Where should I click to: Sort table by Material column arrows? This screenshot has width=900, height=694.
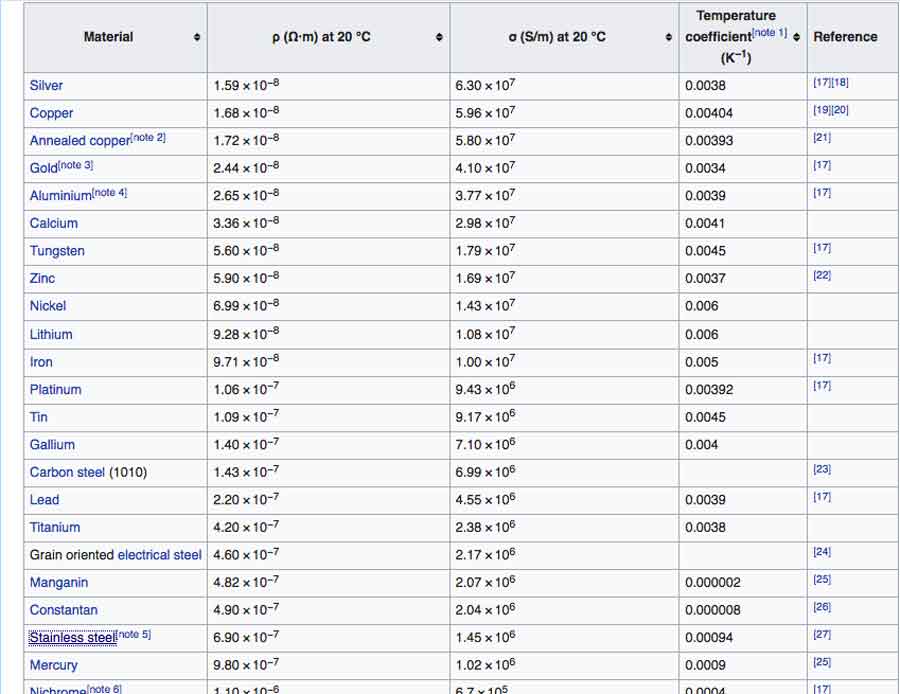197,37
